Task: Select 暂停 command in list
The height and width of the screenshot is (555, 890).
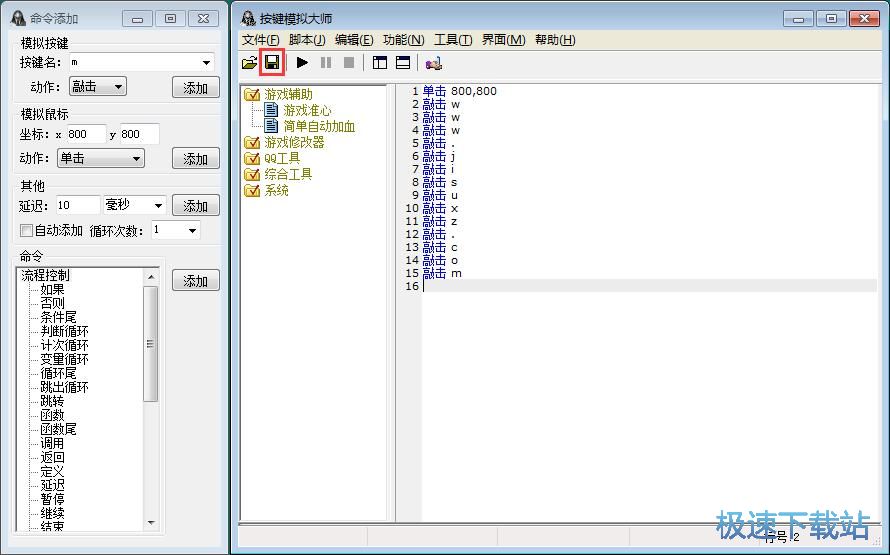Action: (x=52, y=499)
